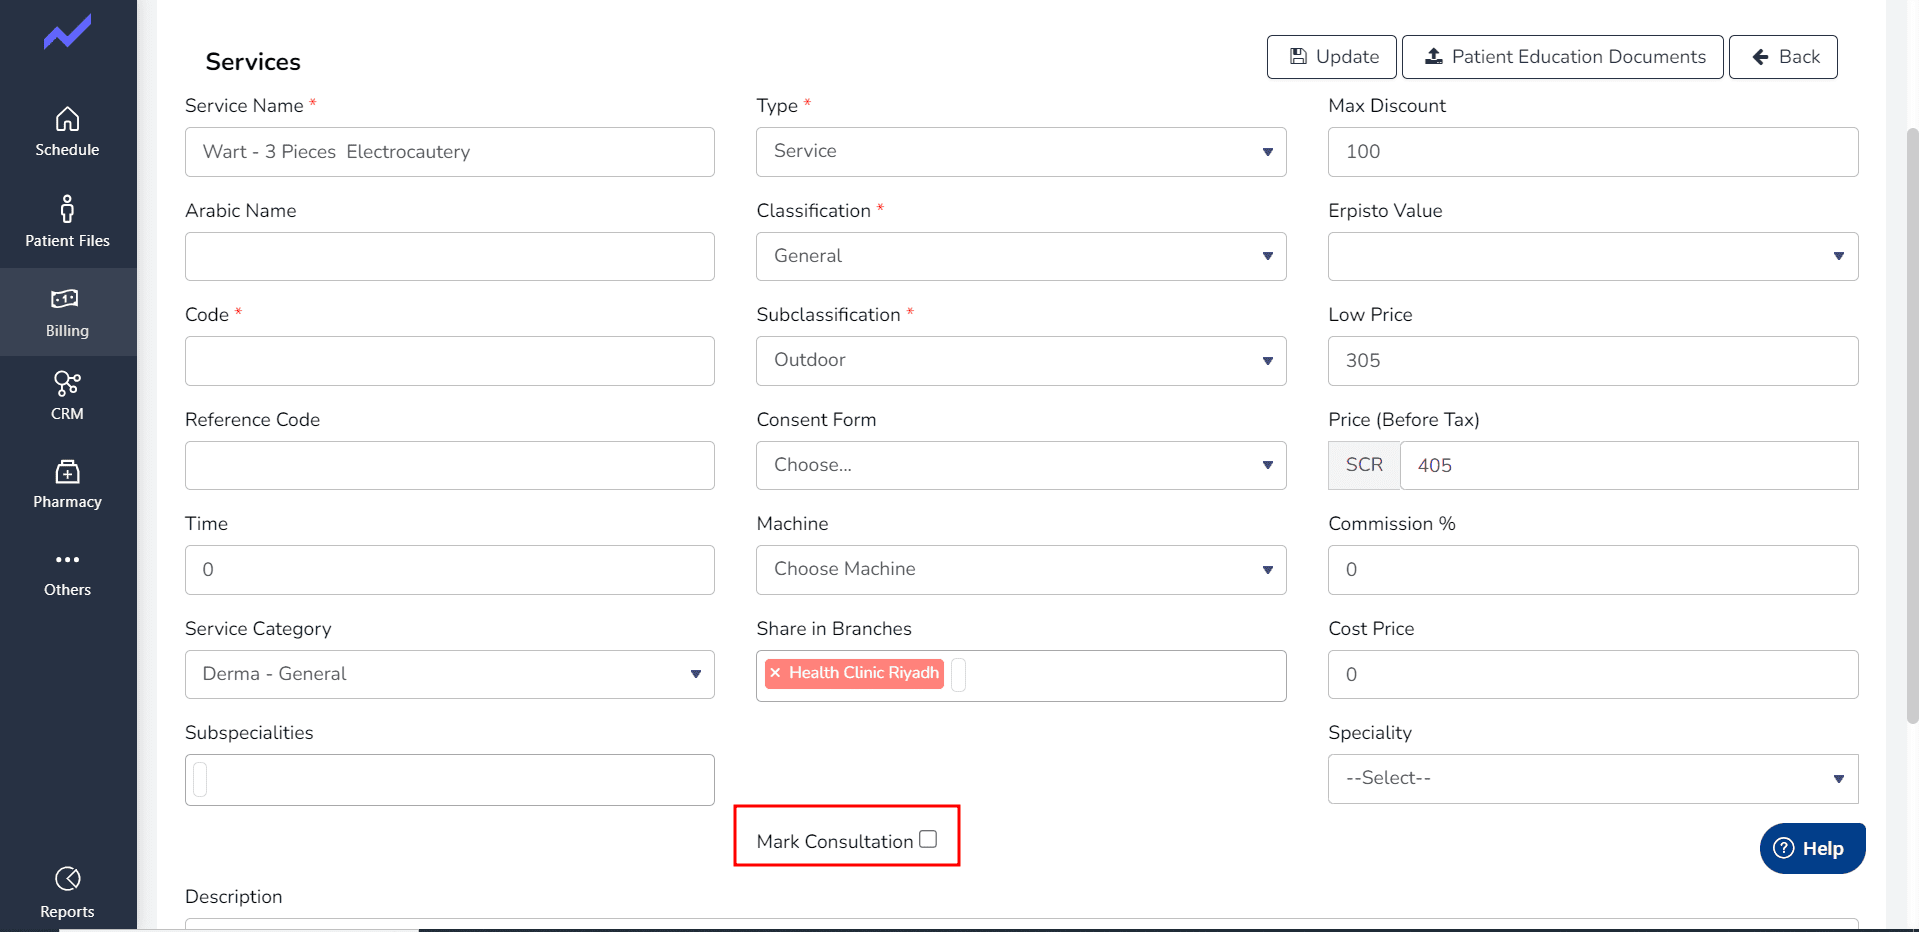
Task: Open the Schedule home icon
Action: pyautogui.click(x=67, y=120)
